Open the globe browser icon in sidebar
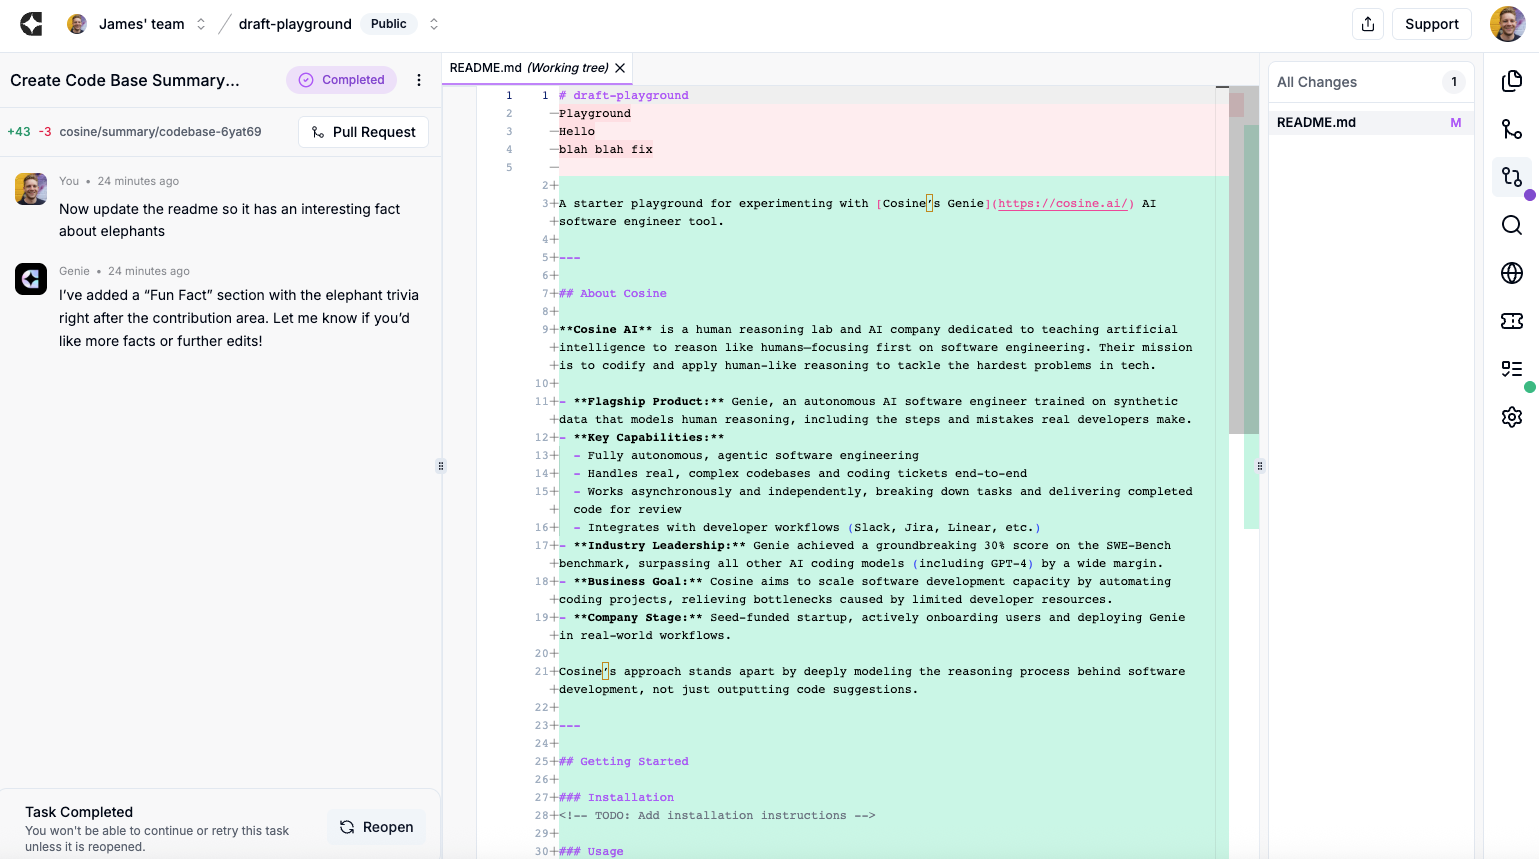 [1511, 273]
